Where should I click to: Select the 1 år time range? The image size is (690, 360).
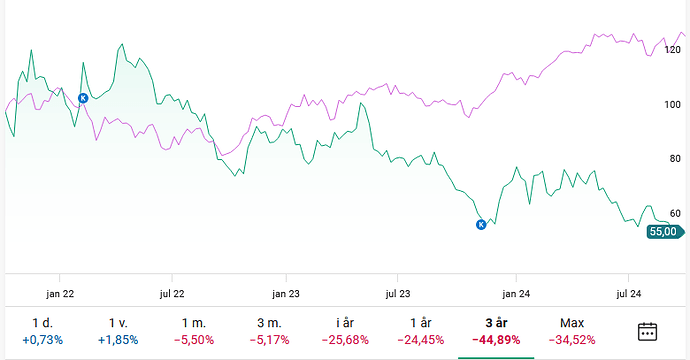coord(421,331)
